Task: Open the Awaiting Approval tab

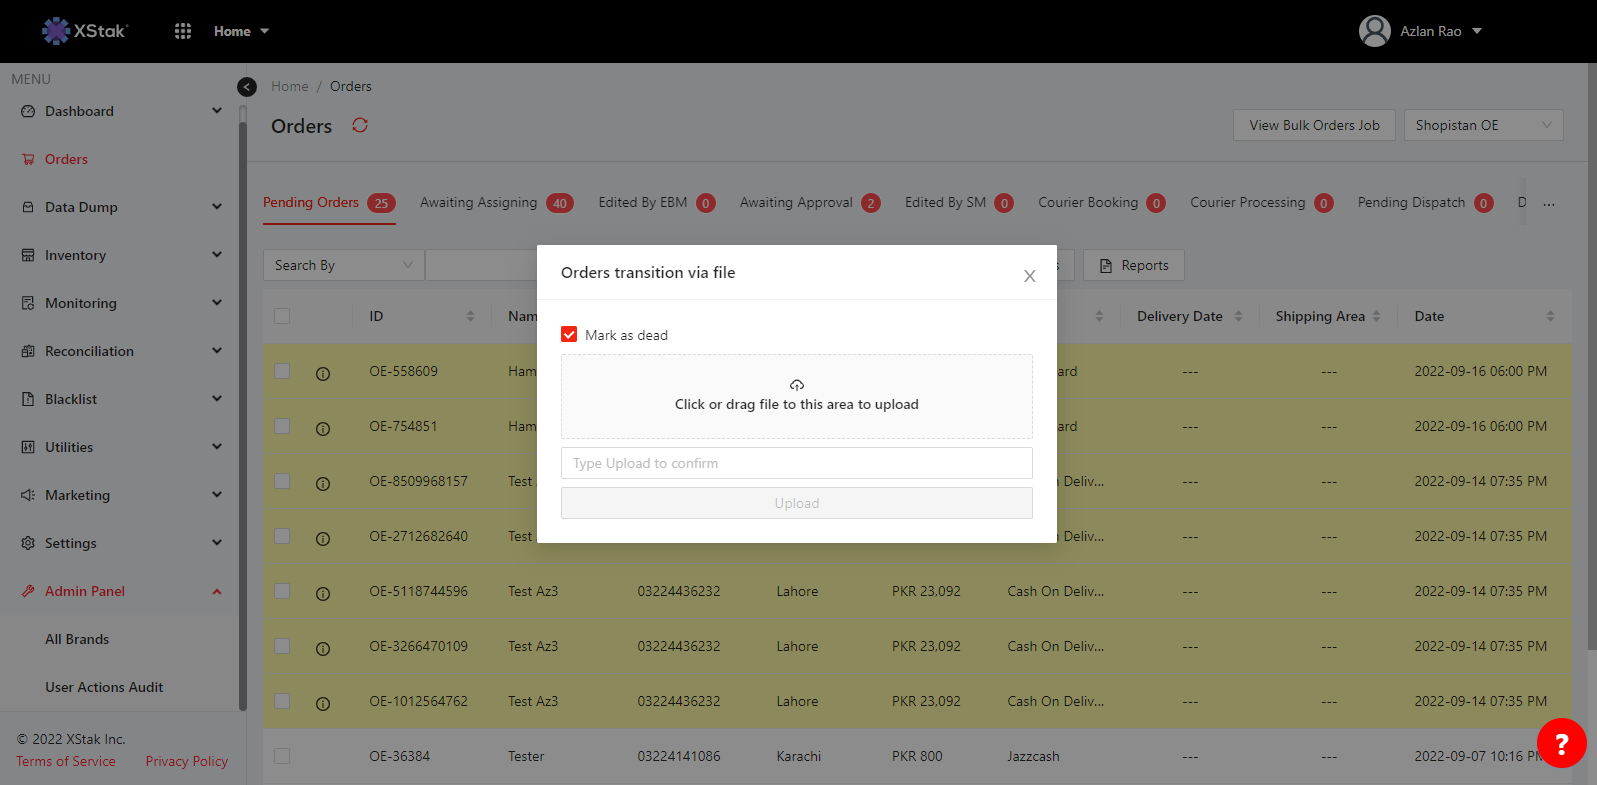Action: [x=796, y=203]
